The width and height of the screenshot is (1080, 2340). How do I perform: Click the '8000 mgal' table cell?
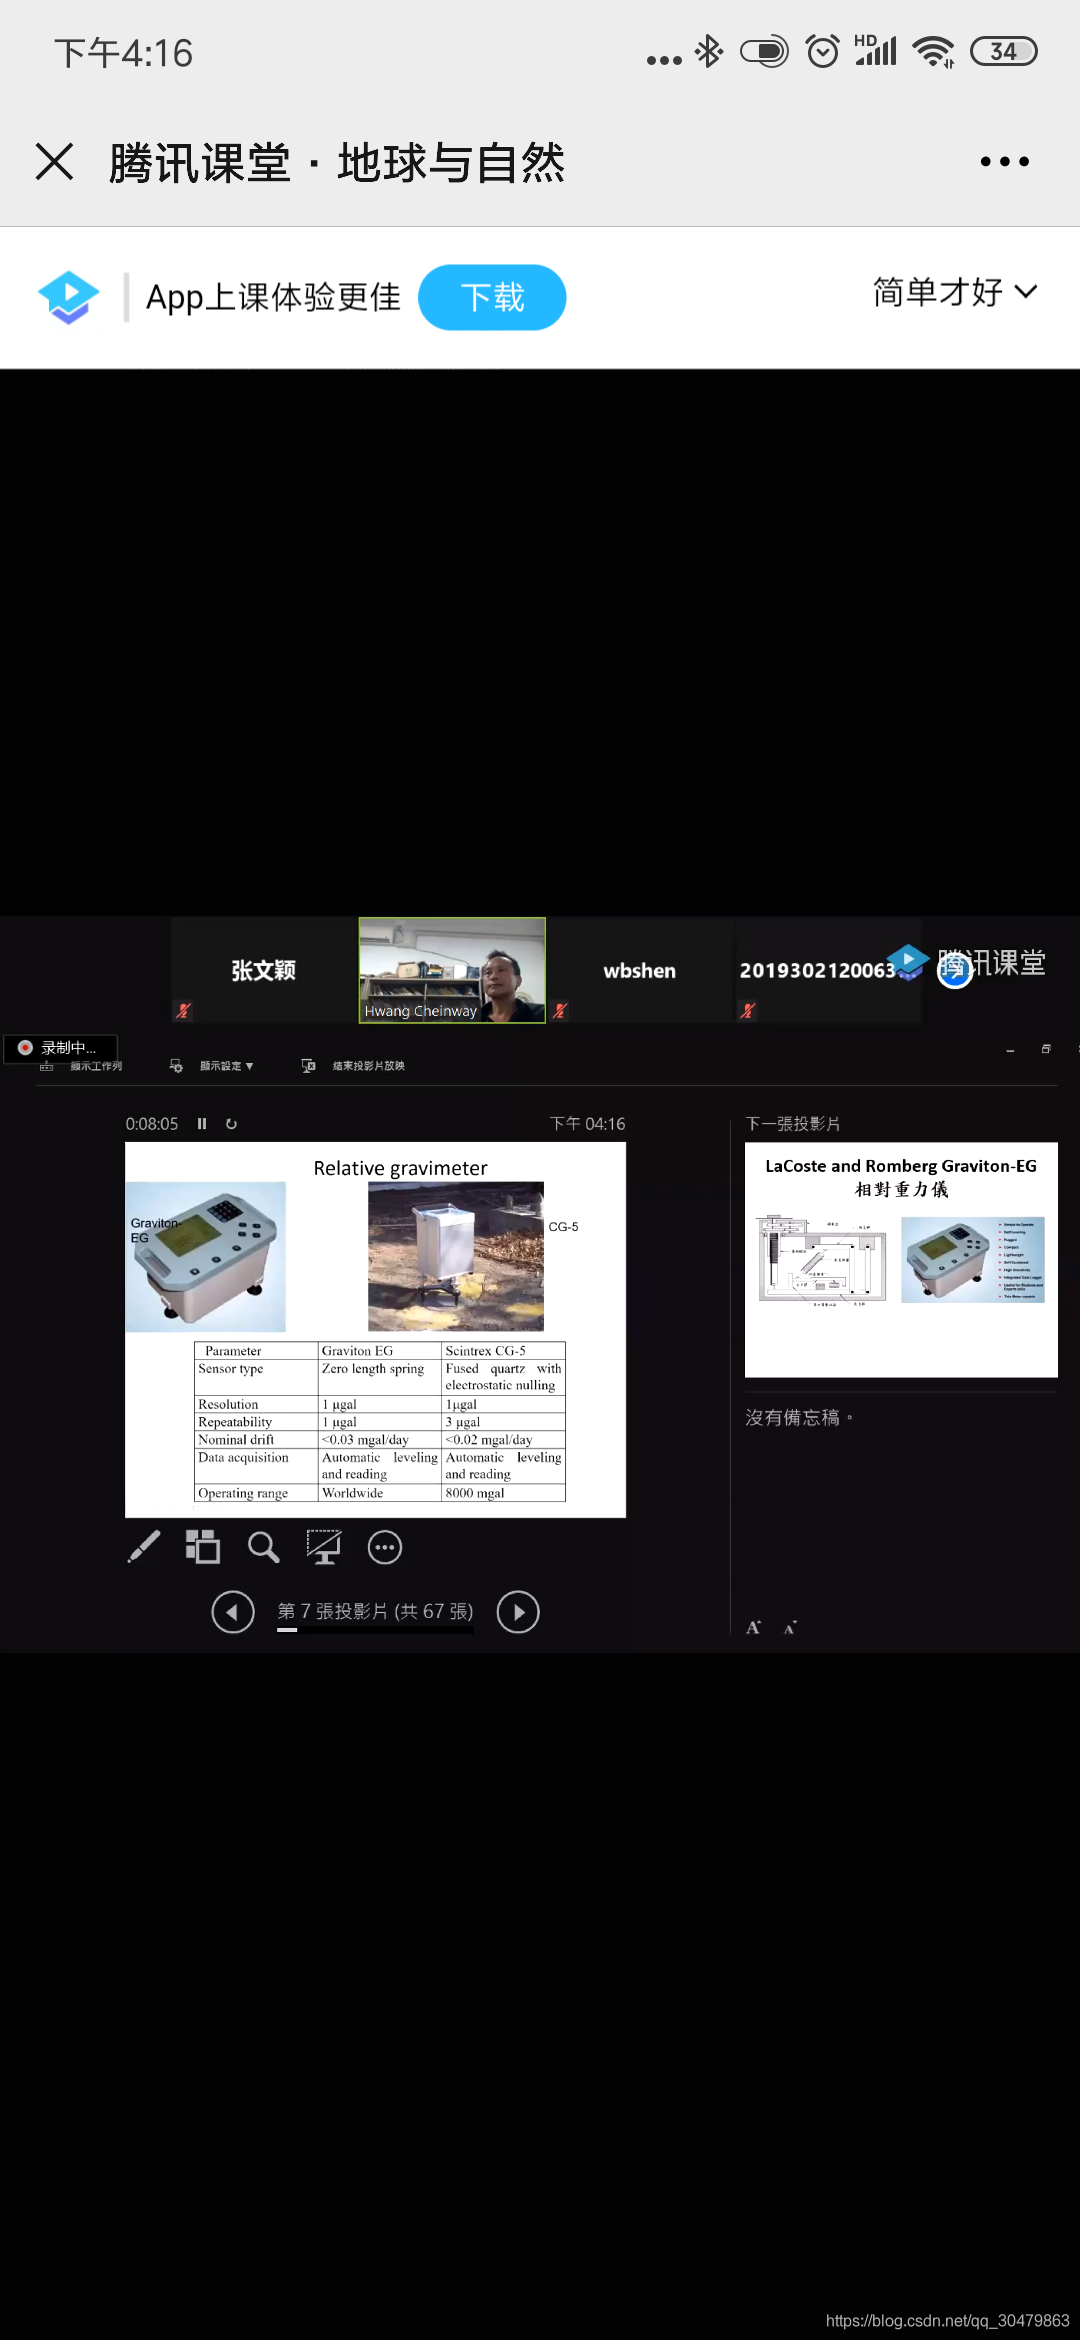click(503, 1493)
